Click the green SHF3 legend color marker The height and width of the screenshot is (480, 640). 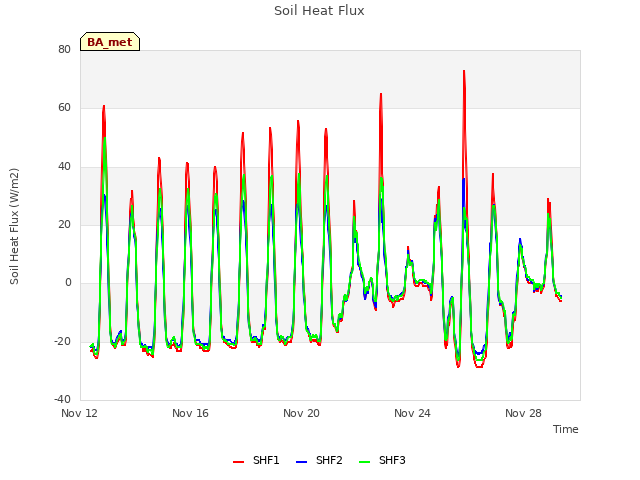point(364,462)
